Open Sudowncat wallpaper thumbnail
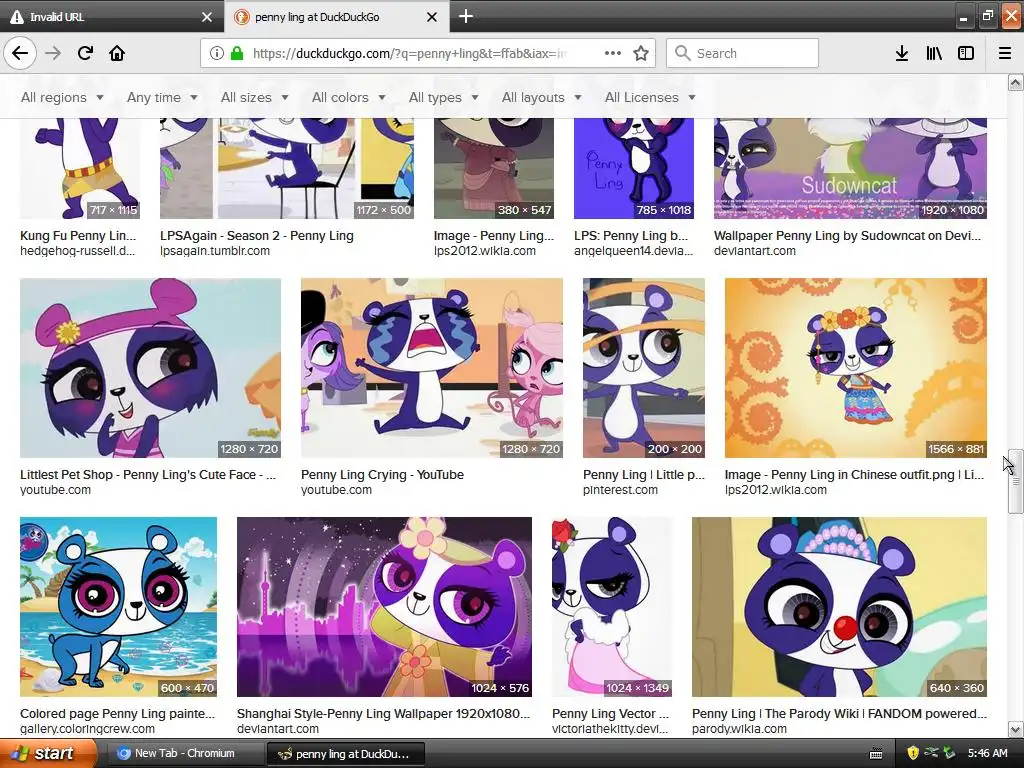Viewport: 1024px width, 768px height. (850, 168)
